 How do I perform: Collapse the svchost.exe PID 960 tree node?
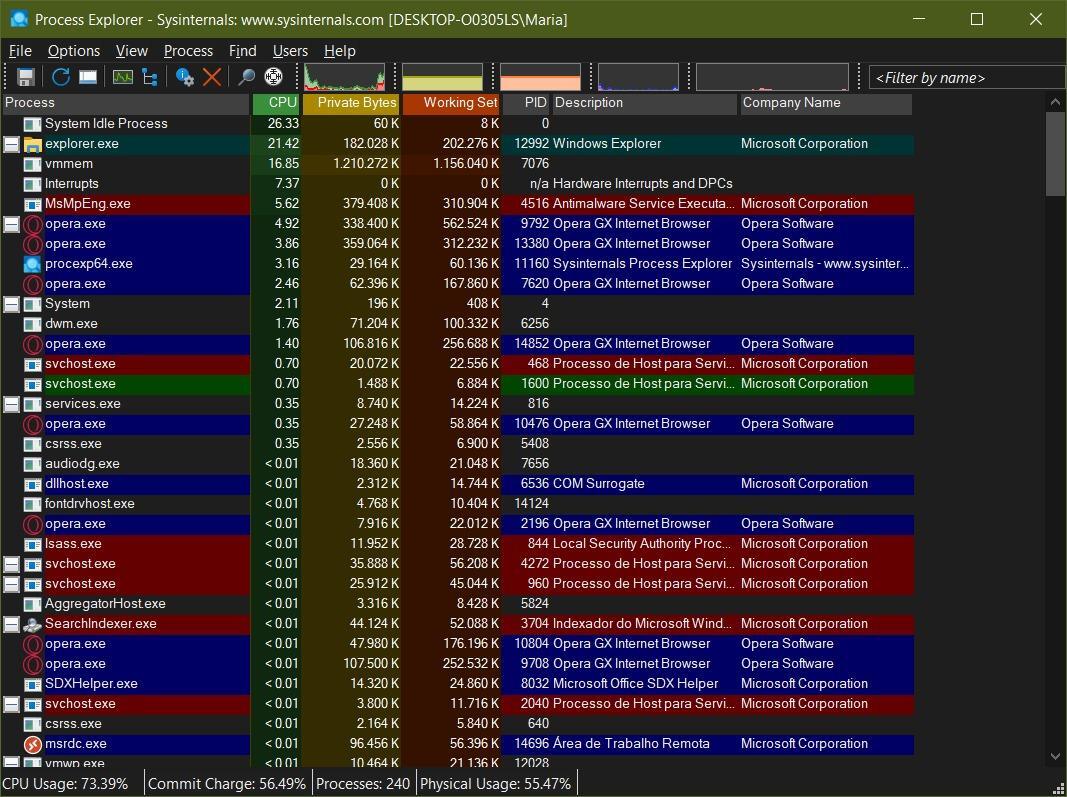point(12,584)
